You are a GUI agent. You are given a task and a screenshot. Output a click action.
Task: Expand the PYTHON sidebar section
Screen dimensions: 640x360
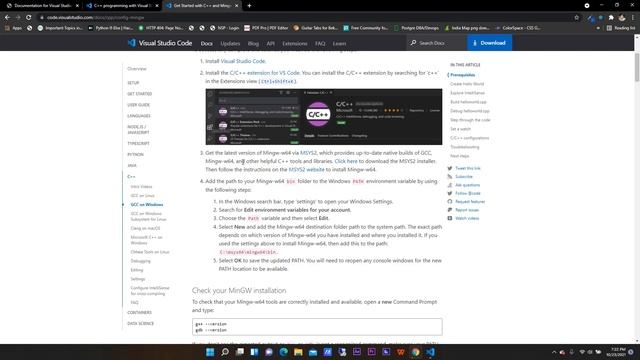click(x=136, y=155)
